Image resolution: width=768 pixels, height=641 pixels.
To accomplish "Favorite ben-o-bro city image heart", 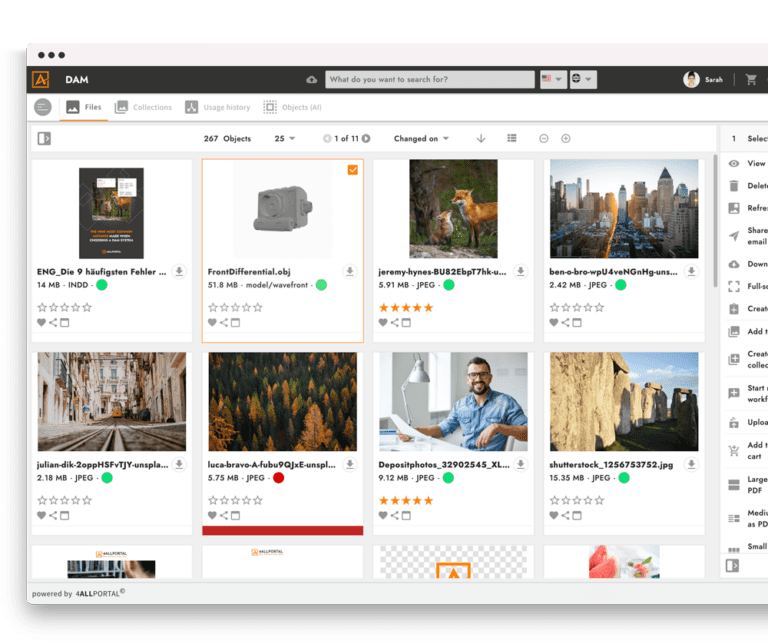I will click(553, 323).
